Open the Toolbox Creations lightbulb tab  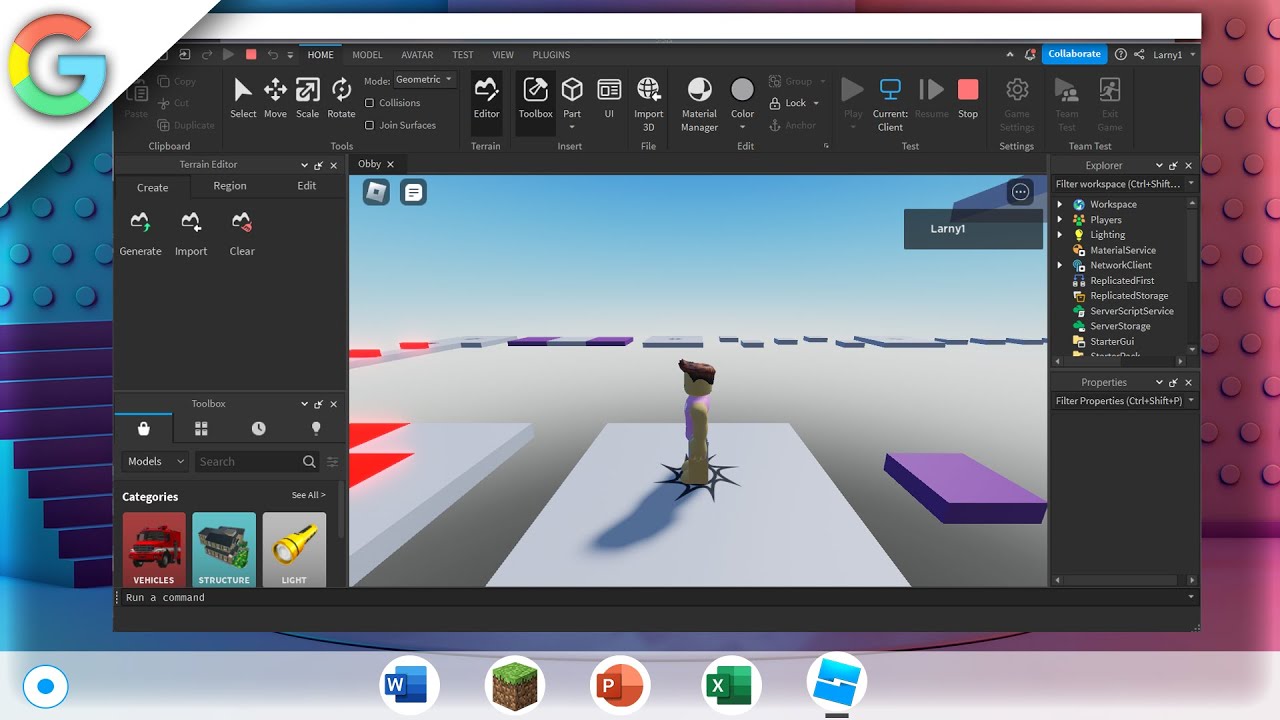coord(316,428)
